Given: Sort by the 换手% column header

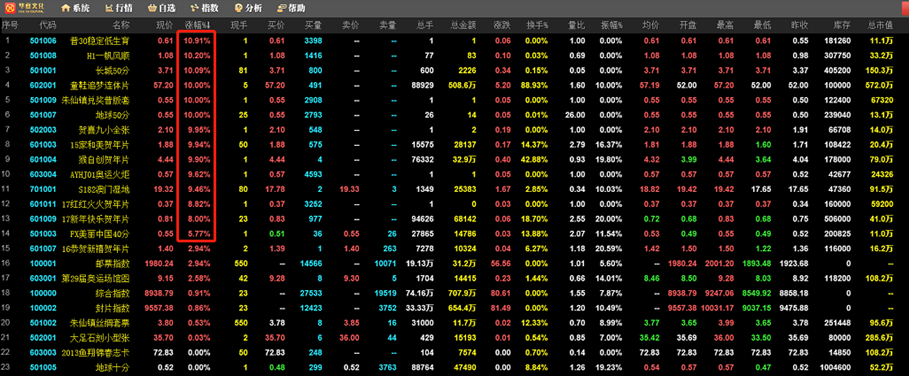Looking at the screenshot, I should (537, 25).
